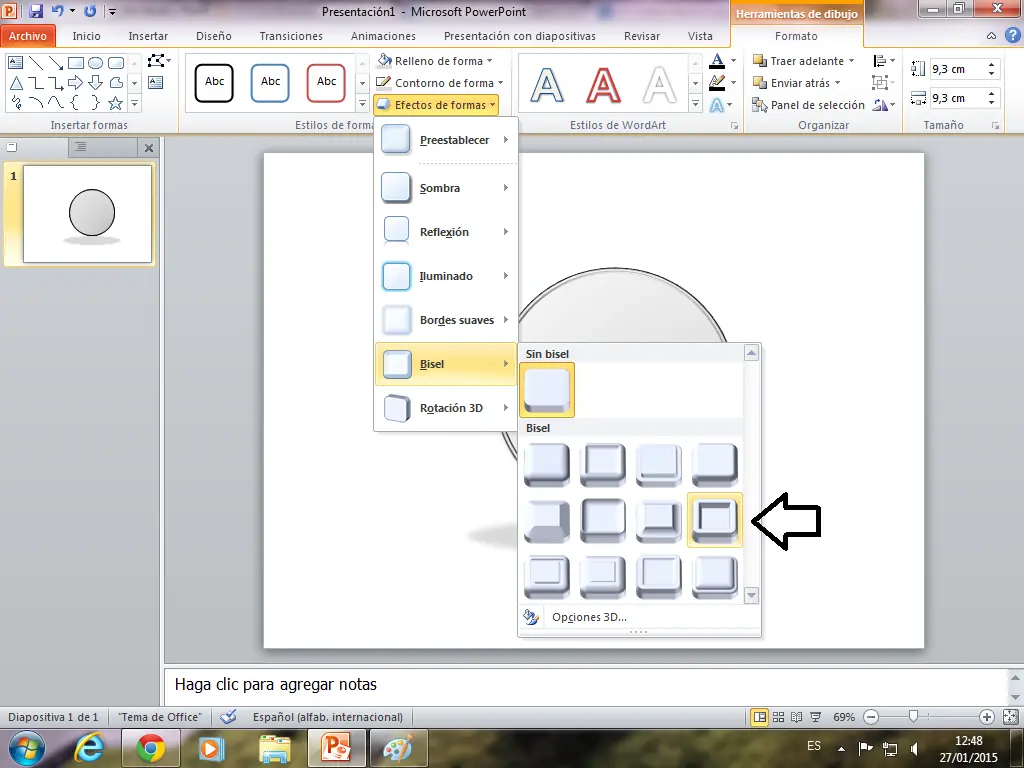Image resolution: width=1024 pixels, height=768 pixels.
Task: Open Enviar atrás dropdown arrow
Action: (837, 83)
